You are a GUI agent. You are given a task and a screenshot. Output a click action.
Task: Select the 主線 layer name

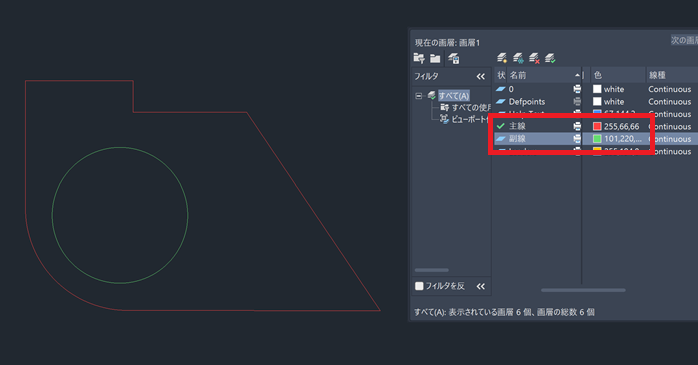517,126
